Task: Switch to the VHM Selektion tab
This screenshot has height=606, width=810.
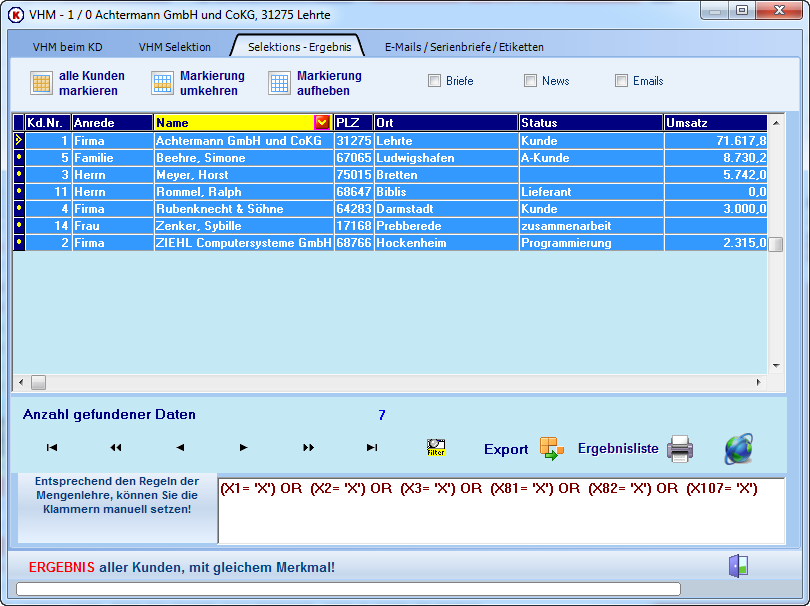Action: [x=175, y=47]
